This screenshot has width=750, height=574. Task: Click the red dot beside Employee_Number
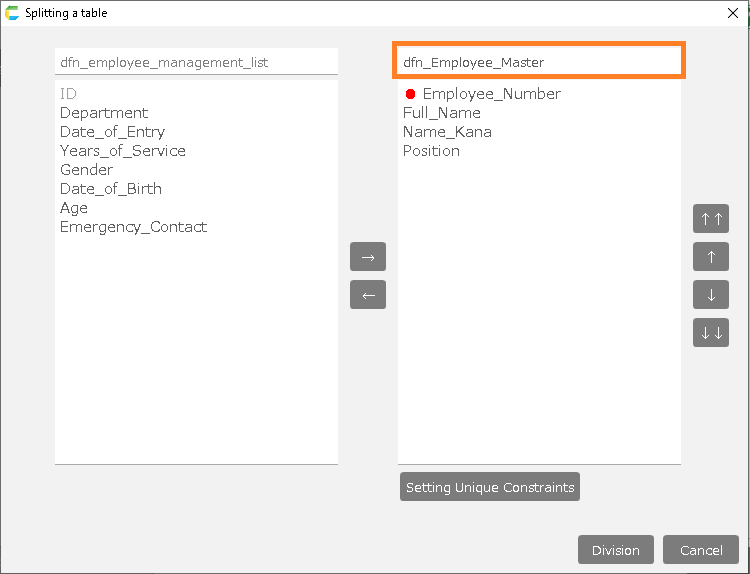pos(410,94)
